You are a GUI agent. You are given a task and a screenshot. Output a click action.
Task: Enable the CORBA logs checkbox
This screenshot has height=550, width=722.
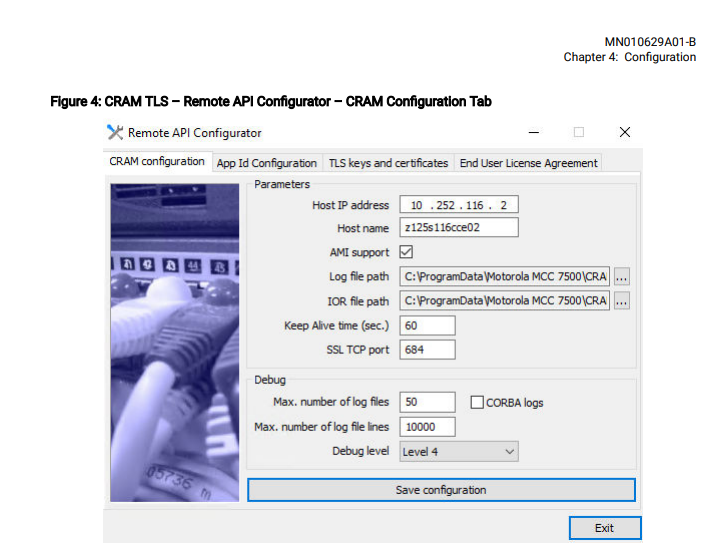477,403
